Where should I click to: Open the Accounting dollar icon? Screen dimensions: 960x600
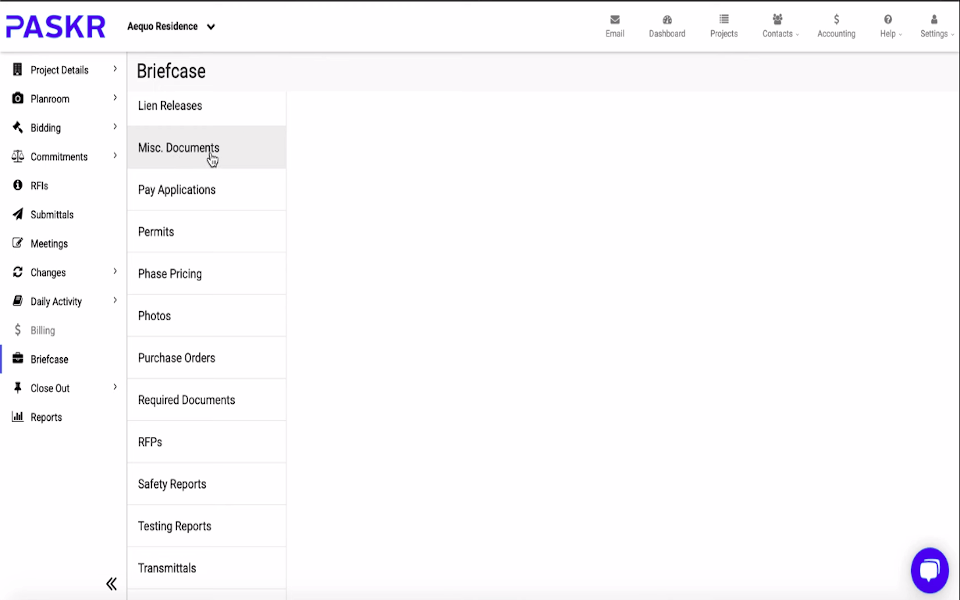point(836,20)
